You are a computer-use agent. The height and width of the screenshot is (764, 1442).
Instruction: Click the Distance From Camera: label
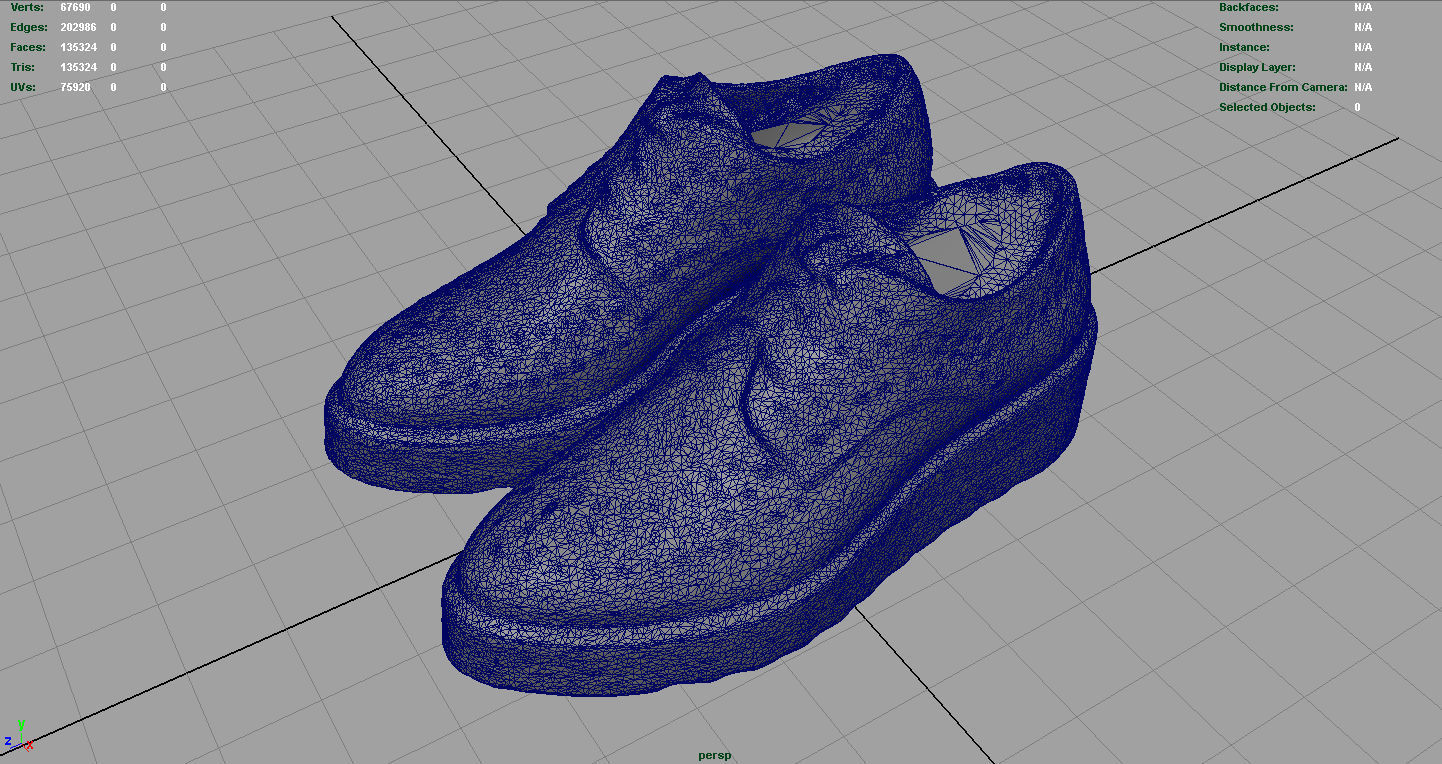pos(1284,87)
